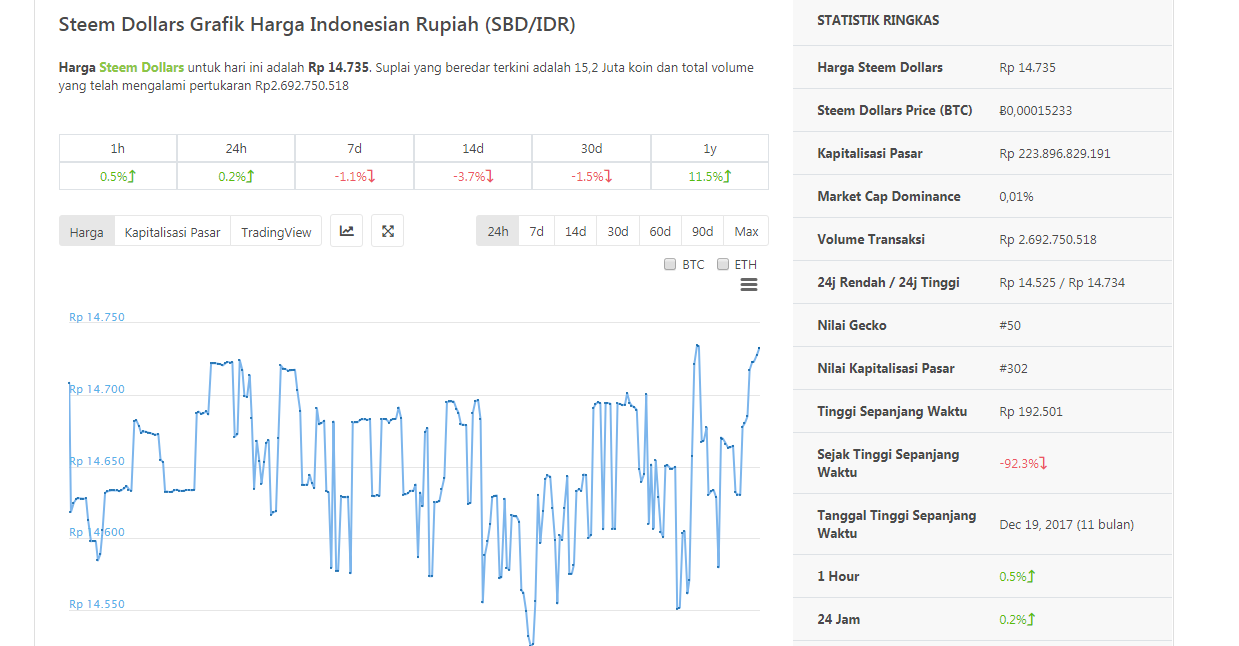Select the 24h chart range
This screenshot has width=1239, height=646.
(x=497, y=231)
